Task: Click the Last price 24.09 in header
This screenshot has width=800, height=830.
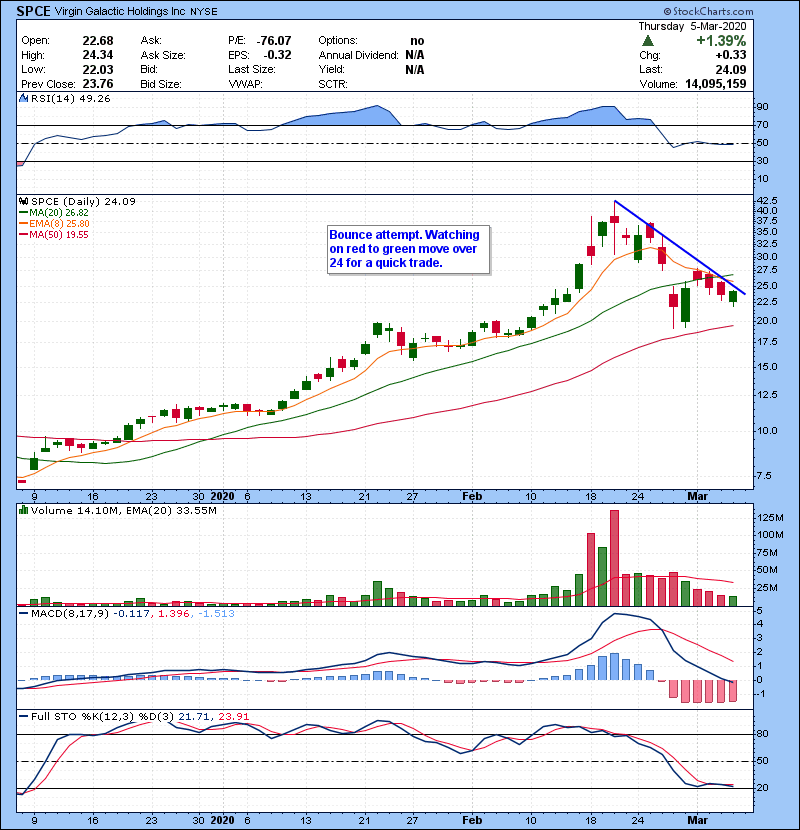Action: 731,69
